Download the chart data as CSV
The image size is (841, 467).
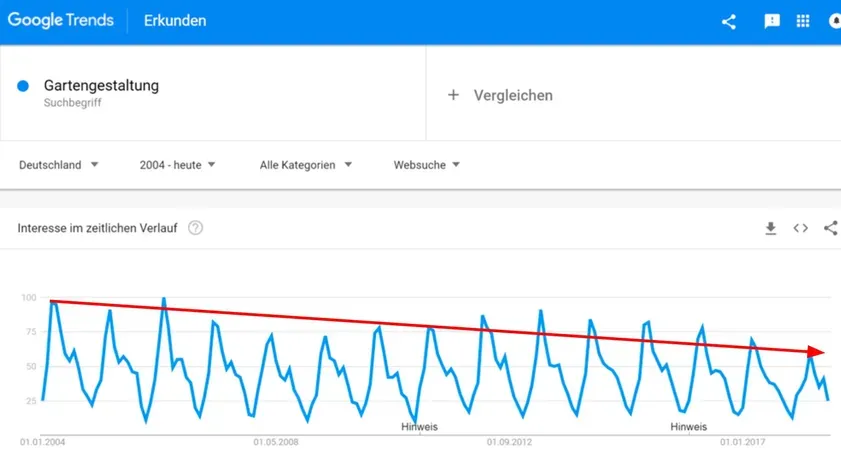[771, 228]
